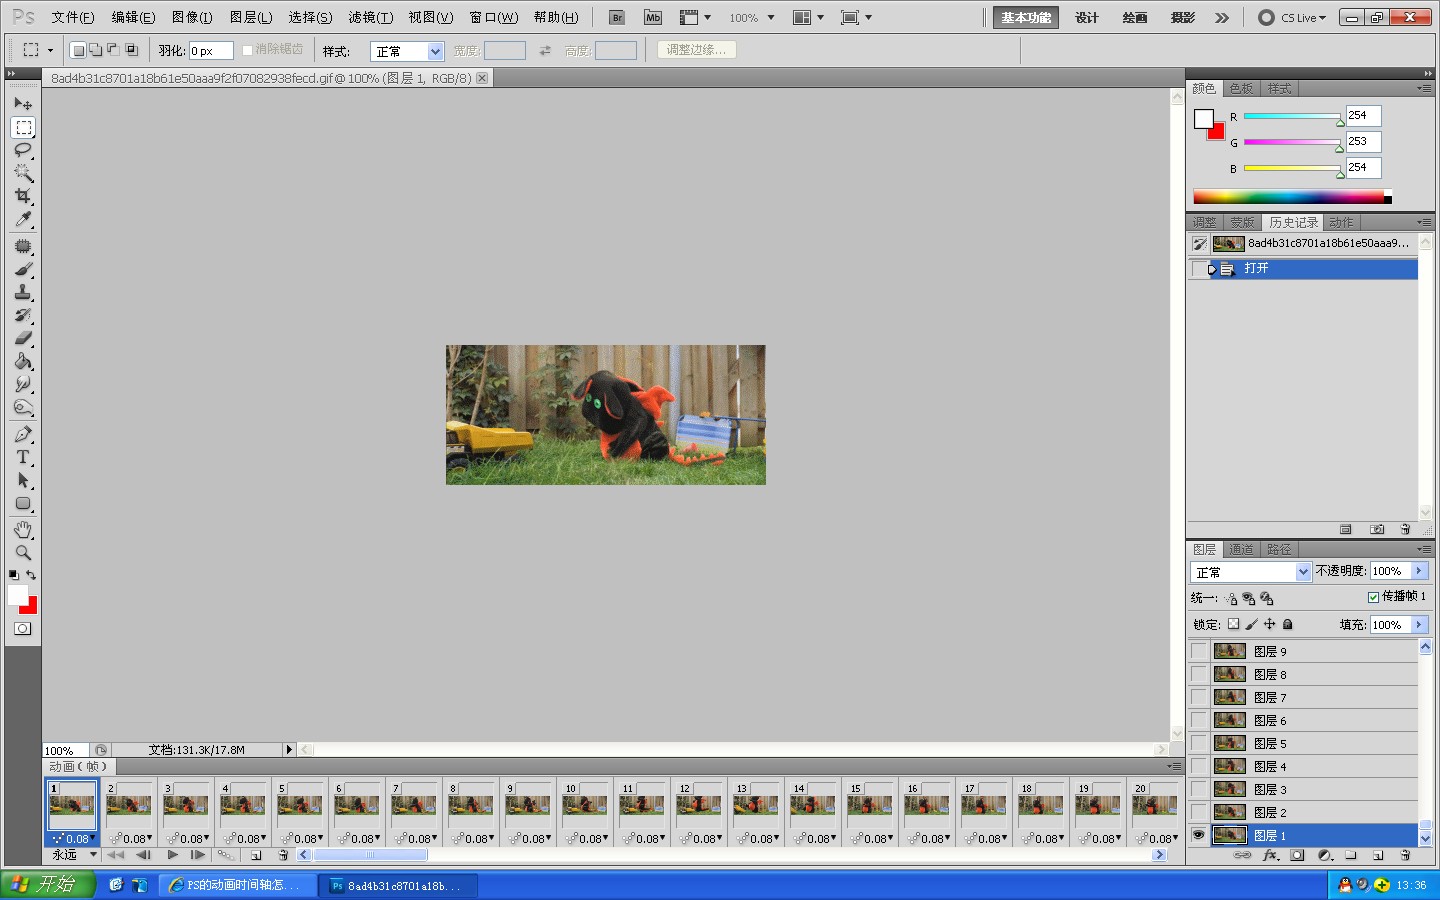Open the 图像(I) menu
Image resolution: width=1440 pixels, height=900 pixels.
(192, 17)
